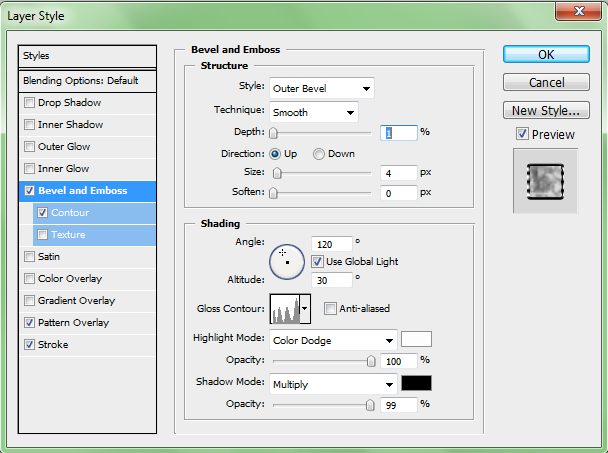
Task: Open the Stroke settings row
Action: (87, 344)
